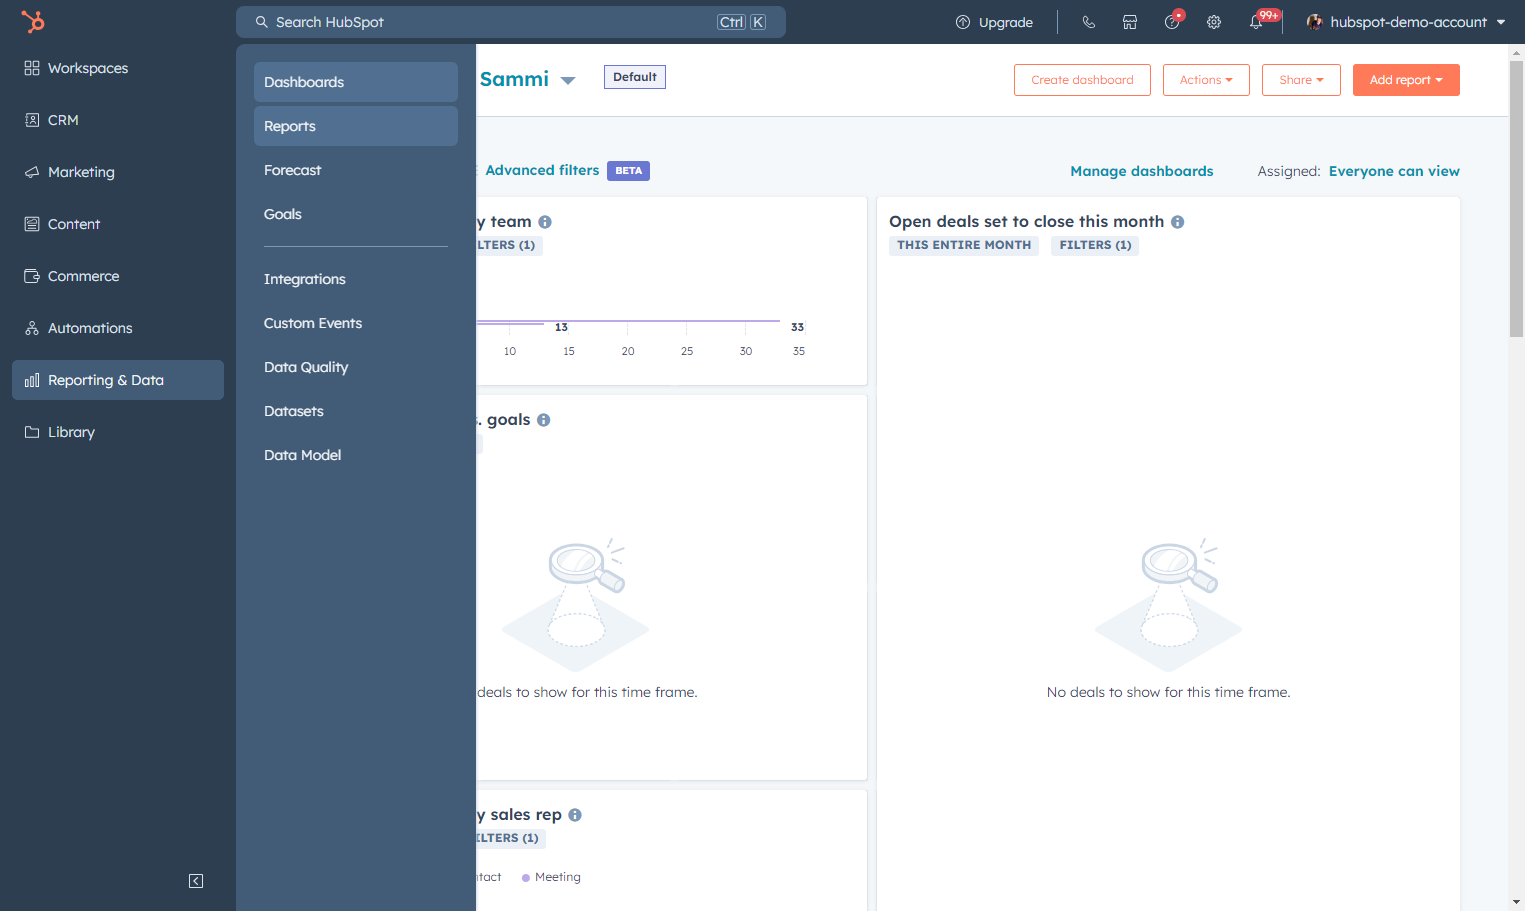Open the Content nav item
1525x911 pixels.
118,224
